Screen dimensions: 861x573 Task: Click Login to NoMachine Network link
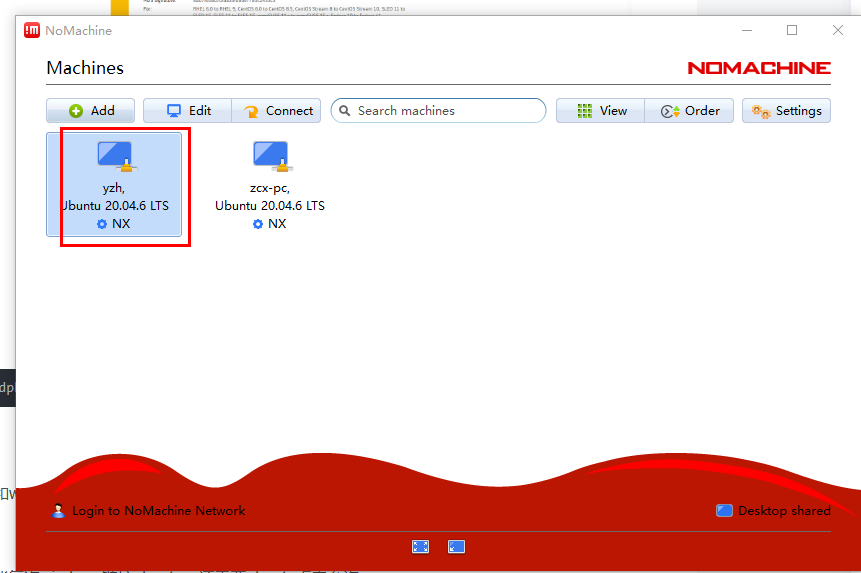pos(159,511)
